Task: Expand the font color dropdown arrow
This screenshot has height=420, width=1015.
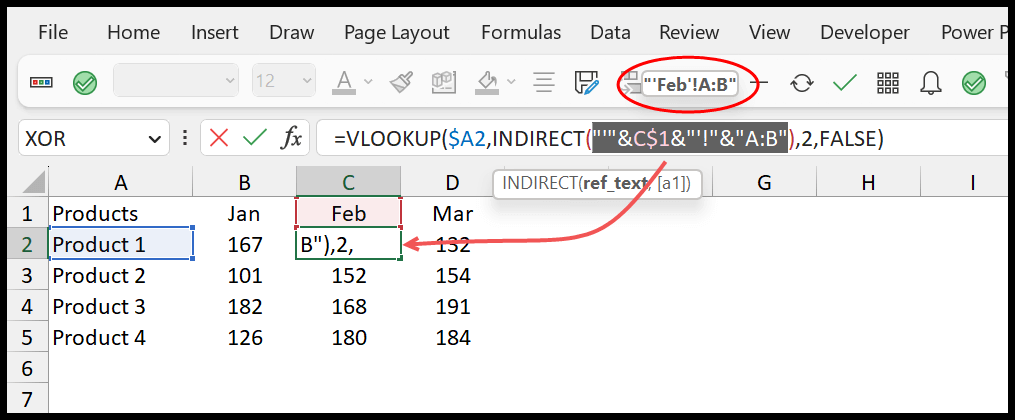Action: (368, 82)
